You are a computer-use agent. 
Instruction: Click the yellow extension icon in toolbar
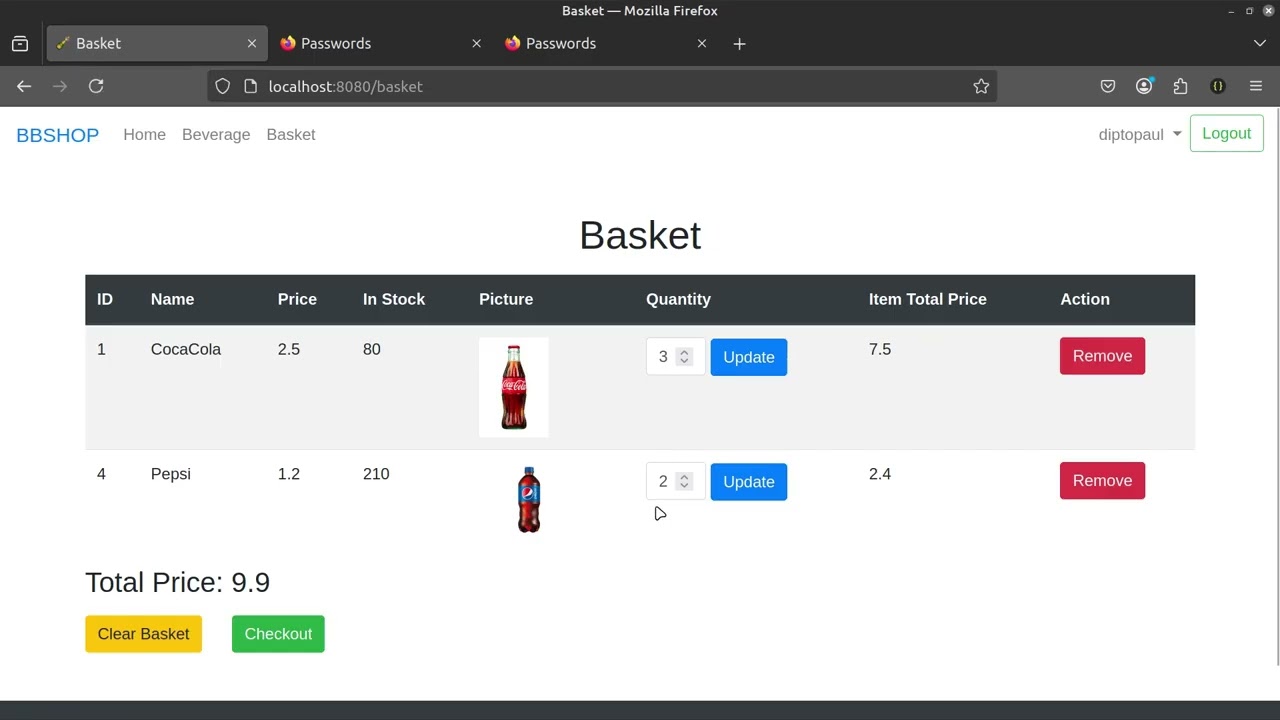point(1218,87)
